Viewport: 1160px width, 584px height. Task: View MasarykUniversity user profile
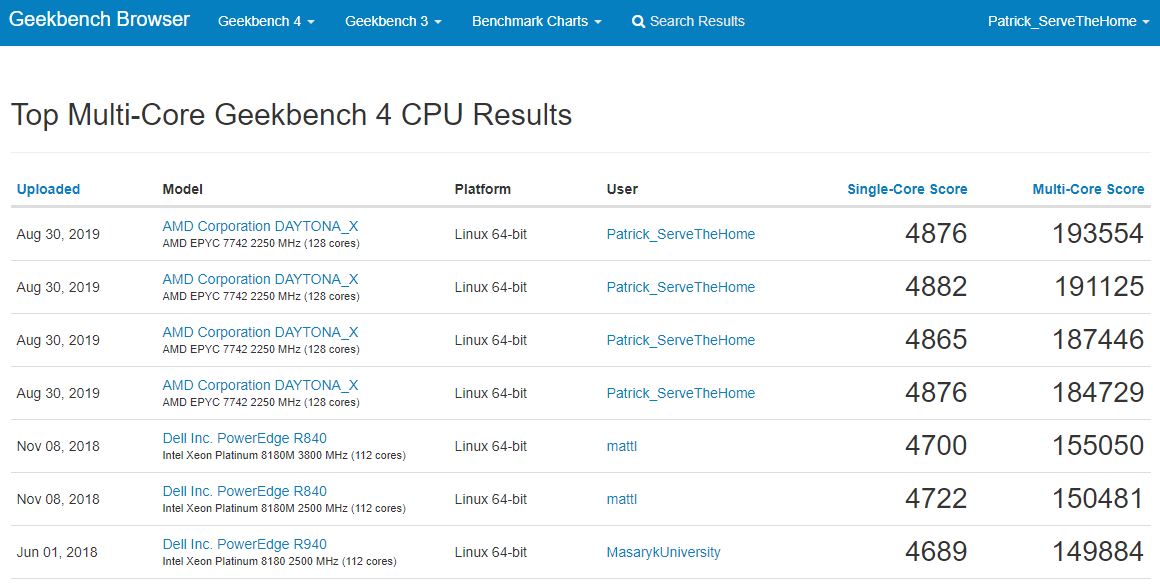[663, 552]
